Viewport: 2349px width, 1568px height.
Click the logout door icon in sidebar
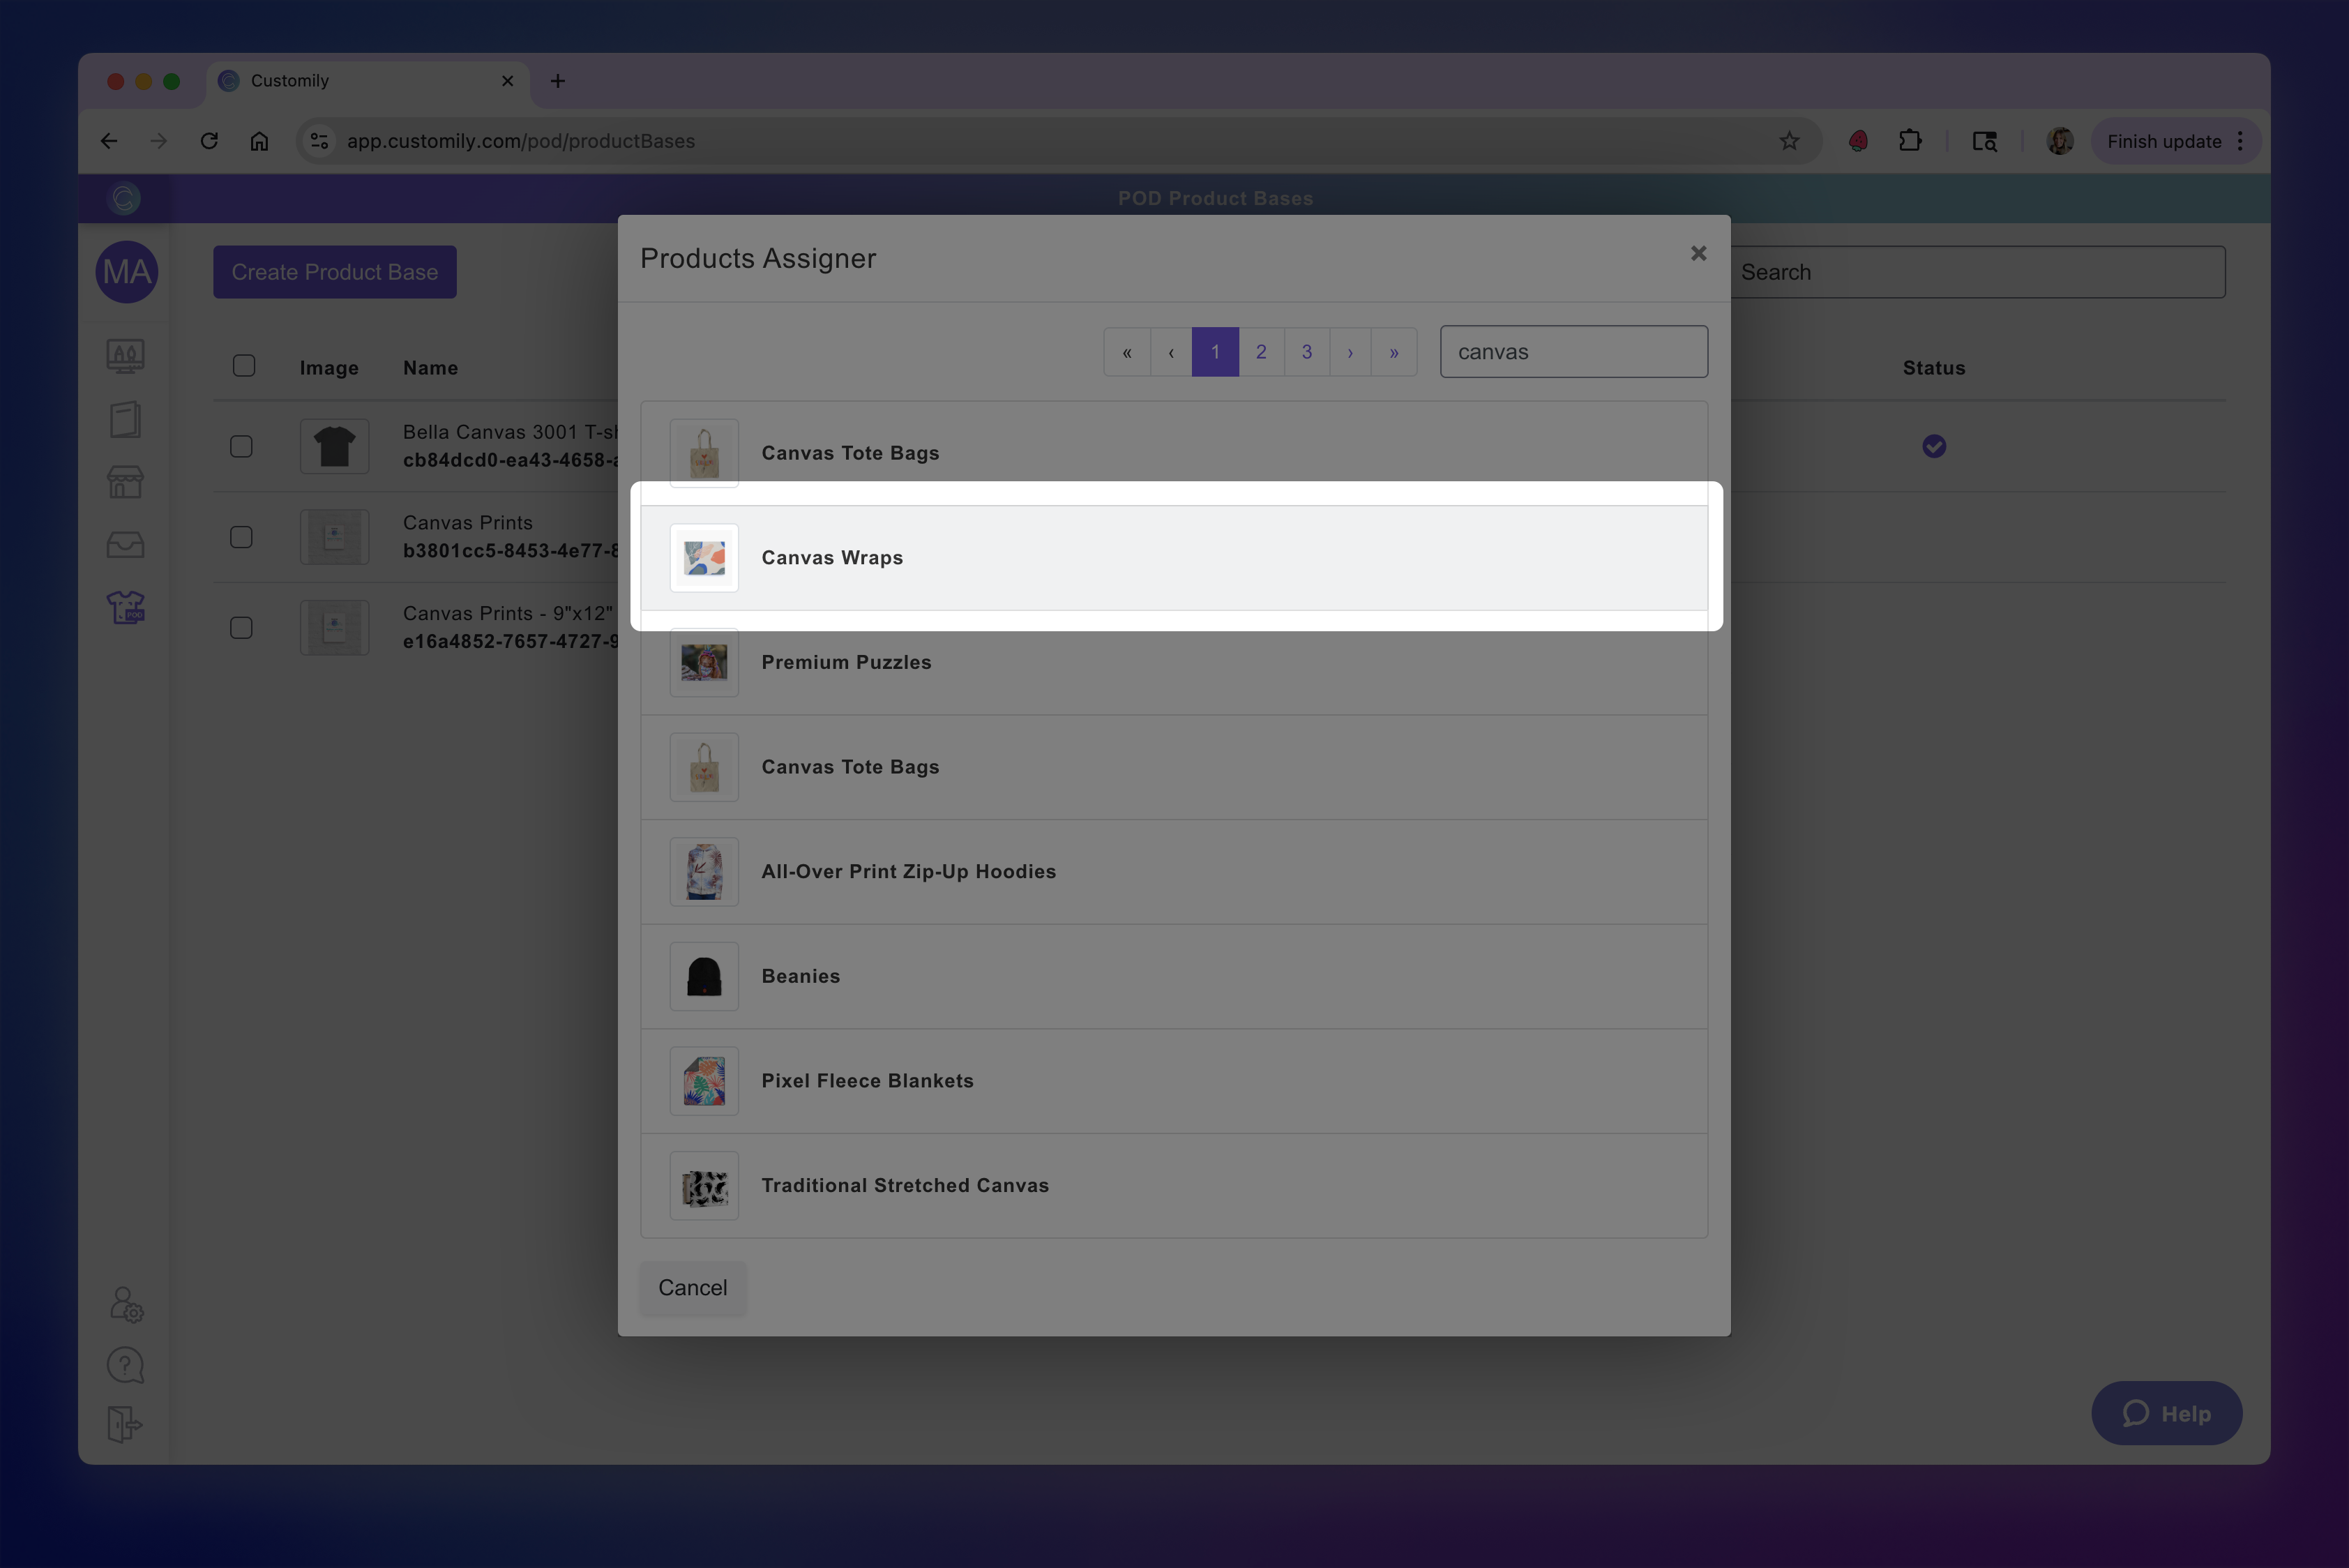pyautogui.click(x=125, y=1424)
